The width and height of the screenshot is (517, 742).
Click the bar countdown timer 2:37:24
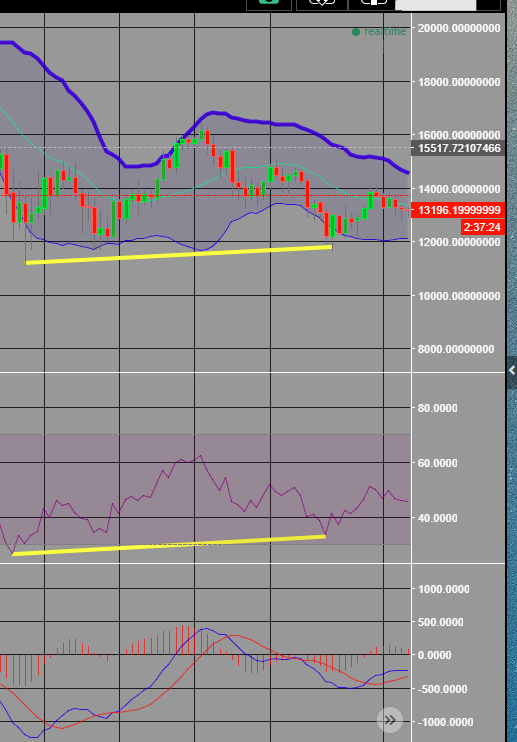482,227
